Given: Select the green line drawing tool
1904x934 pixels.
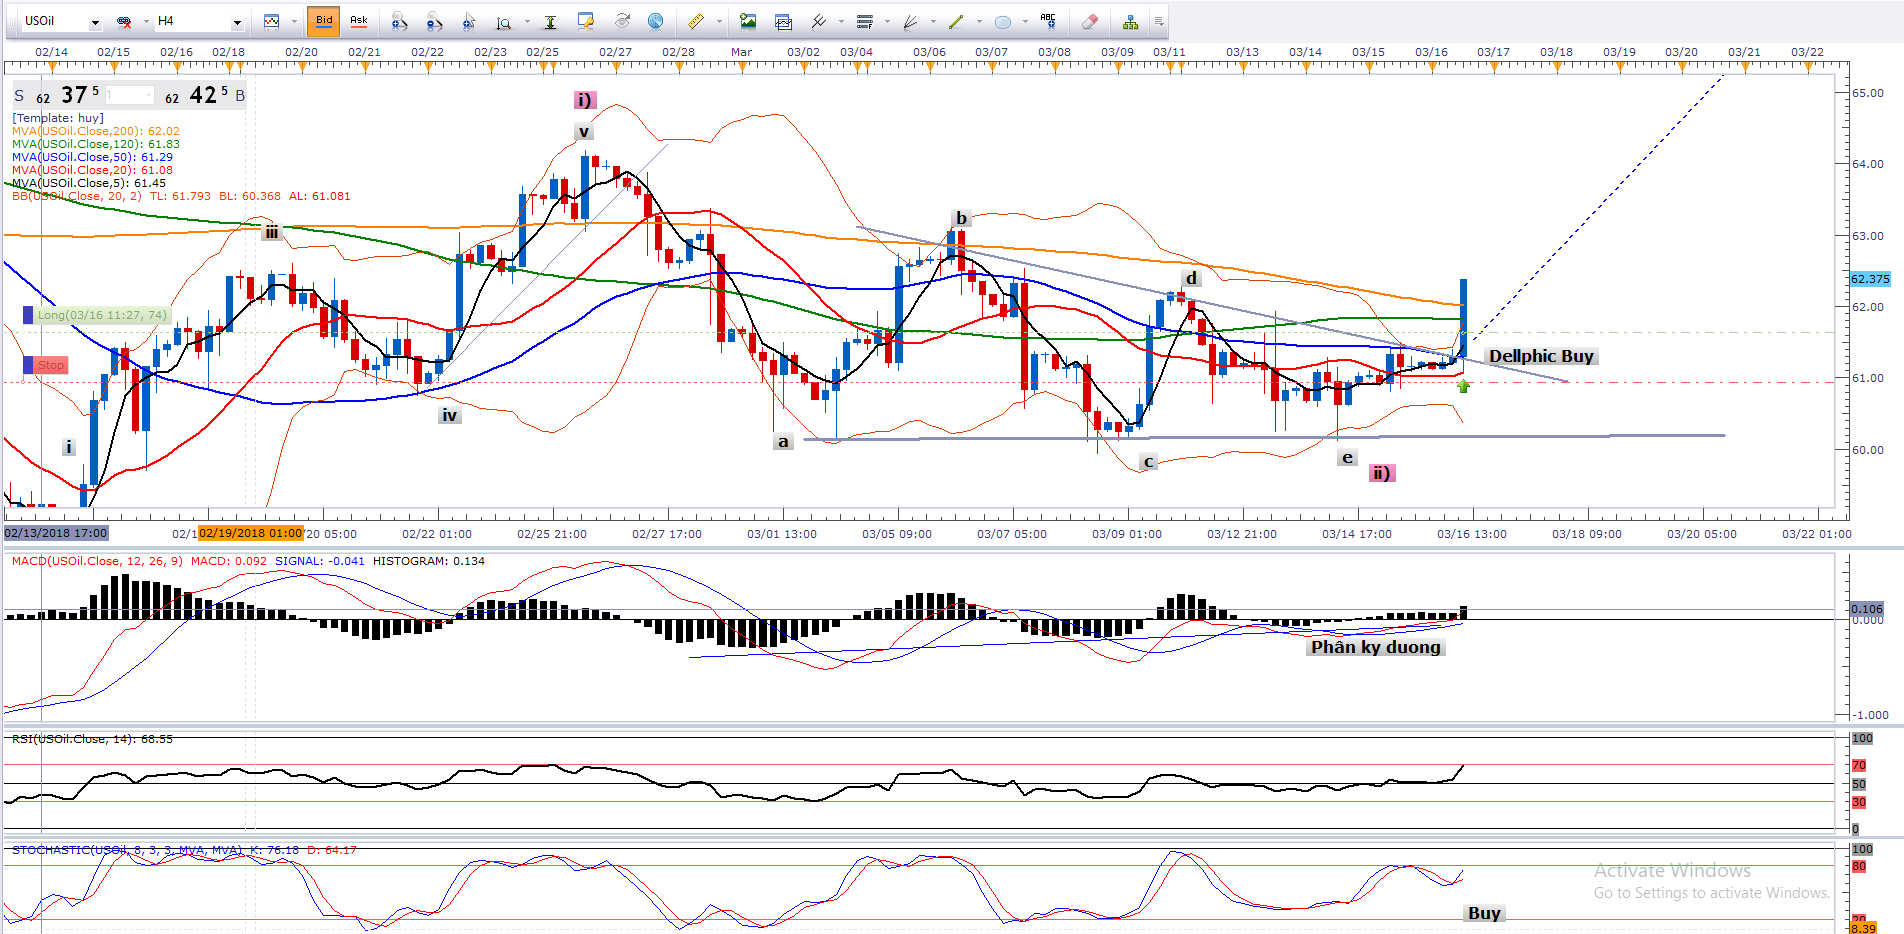Looking at the screenshot, I should click(x=956, y=21).
